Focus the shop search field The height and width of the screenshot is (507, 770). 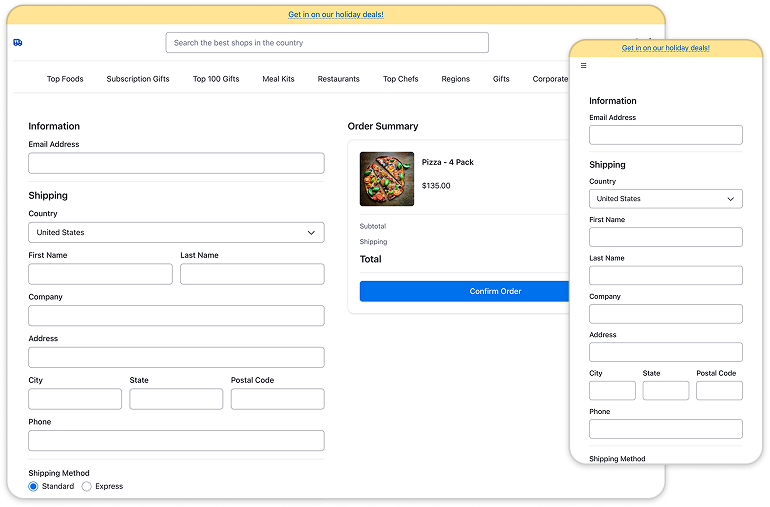coord(327,43)
